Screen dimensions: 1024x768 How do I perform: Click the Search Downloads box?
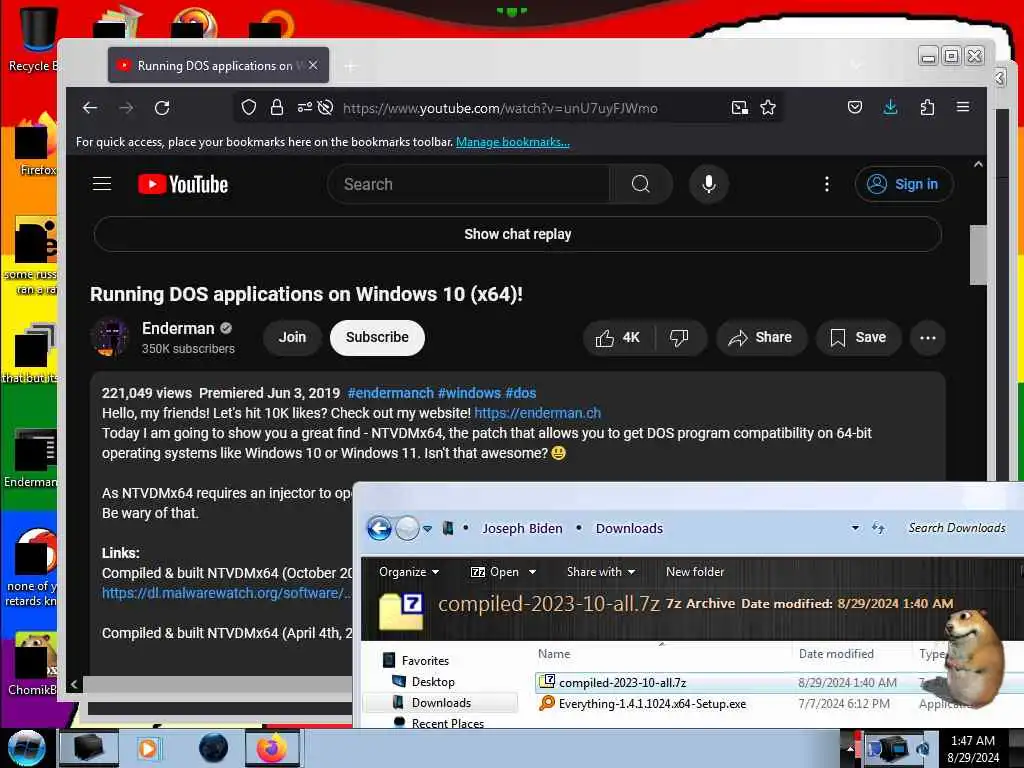[957, 528]
